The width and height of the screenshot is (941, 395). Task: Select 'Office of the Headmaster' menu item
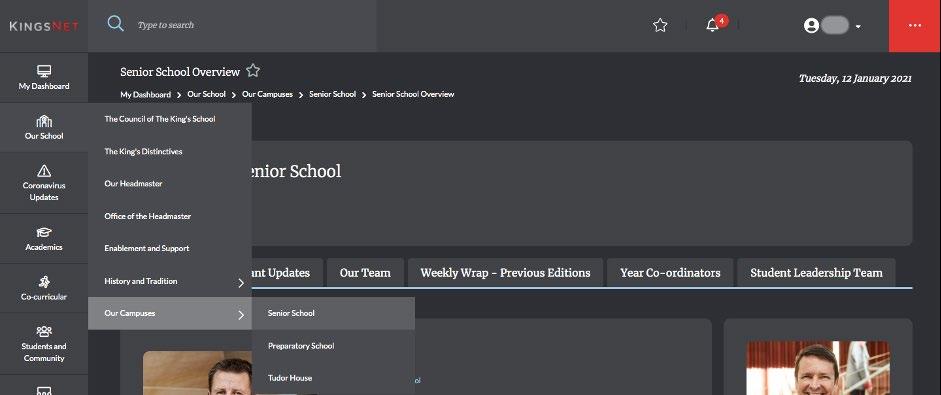click(170, 216)
